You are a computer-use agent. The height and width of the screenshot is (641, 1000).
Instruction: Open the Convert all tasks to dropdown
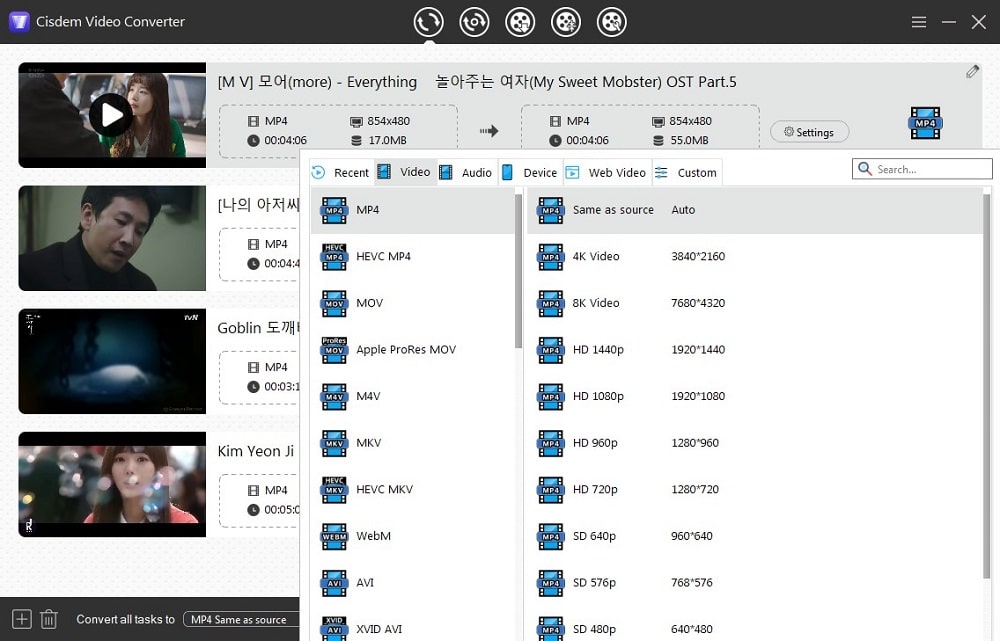click(x=242, y=620)
